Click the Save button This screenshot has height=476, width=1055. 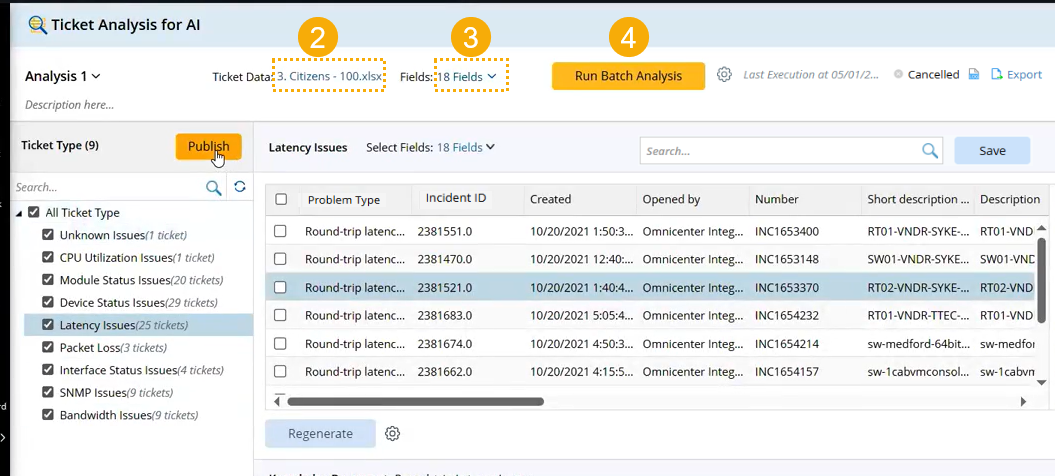coord(992,151)
